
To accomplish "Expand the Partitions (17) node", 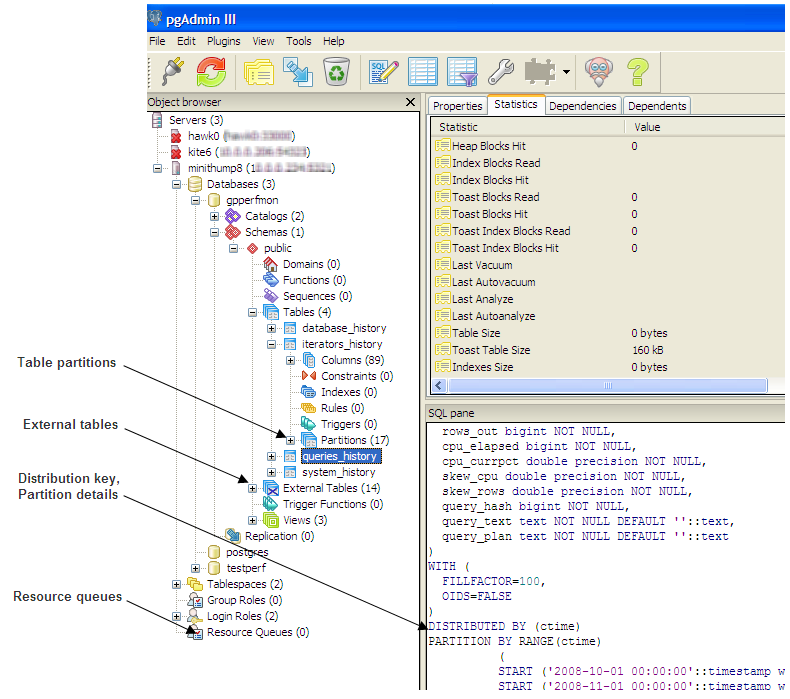I will click(291, 440).
